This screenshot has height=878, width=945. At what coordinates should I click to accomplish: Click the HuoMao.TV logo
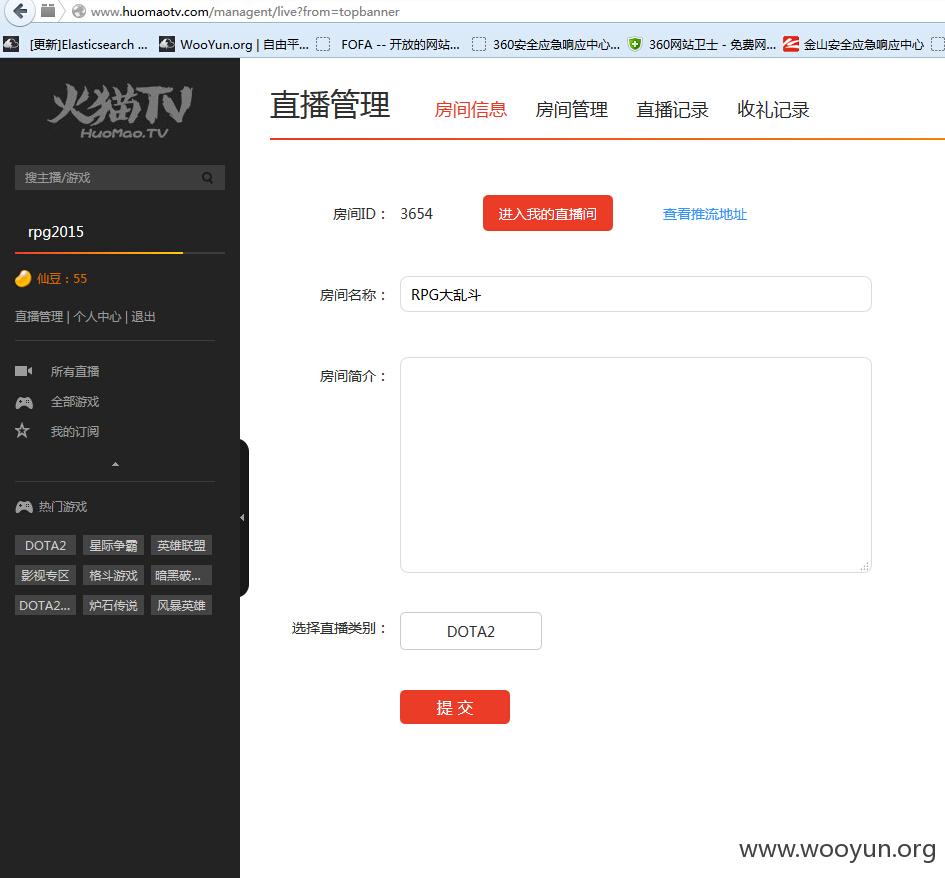(120, 112)
